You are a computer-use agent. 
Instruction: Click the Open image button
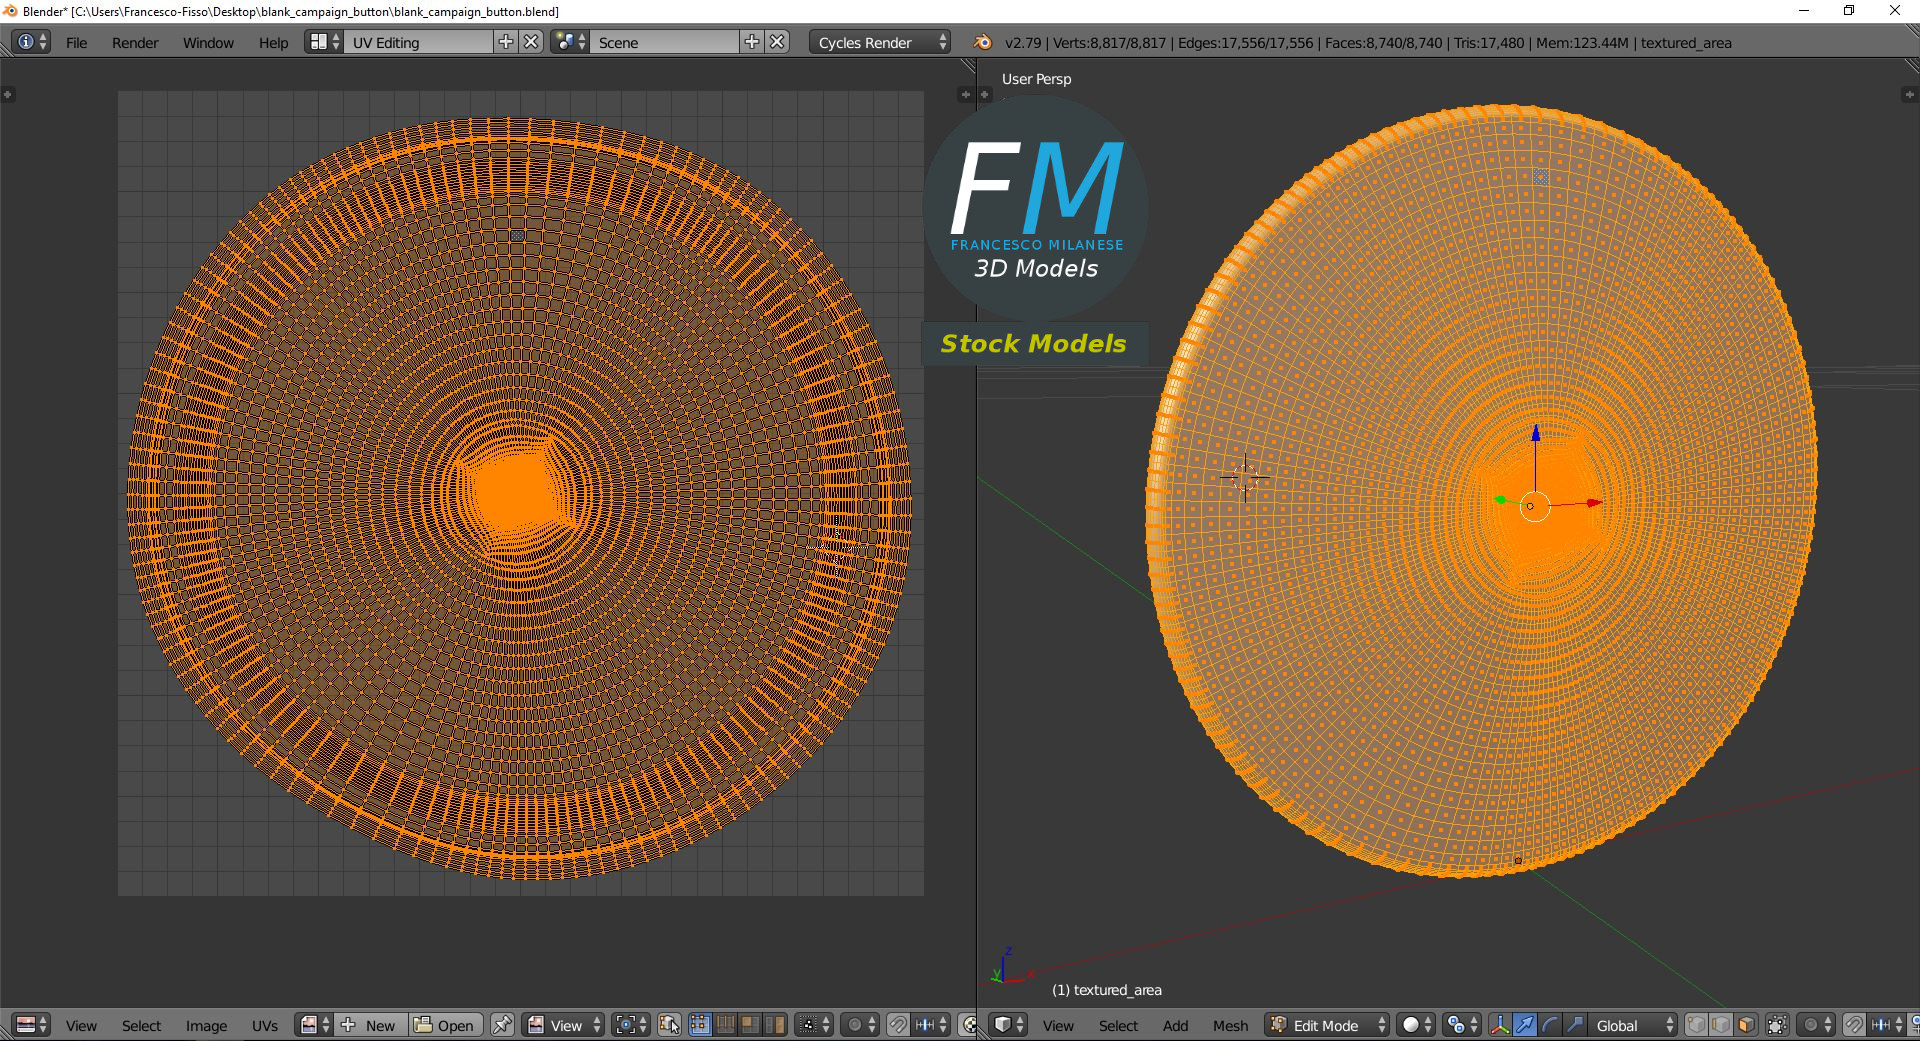446,1025
